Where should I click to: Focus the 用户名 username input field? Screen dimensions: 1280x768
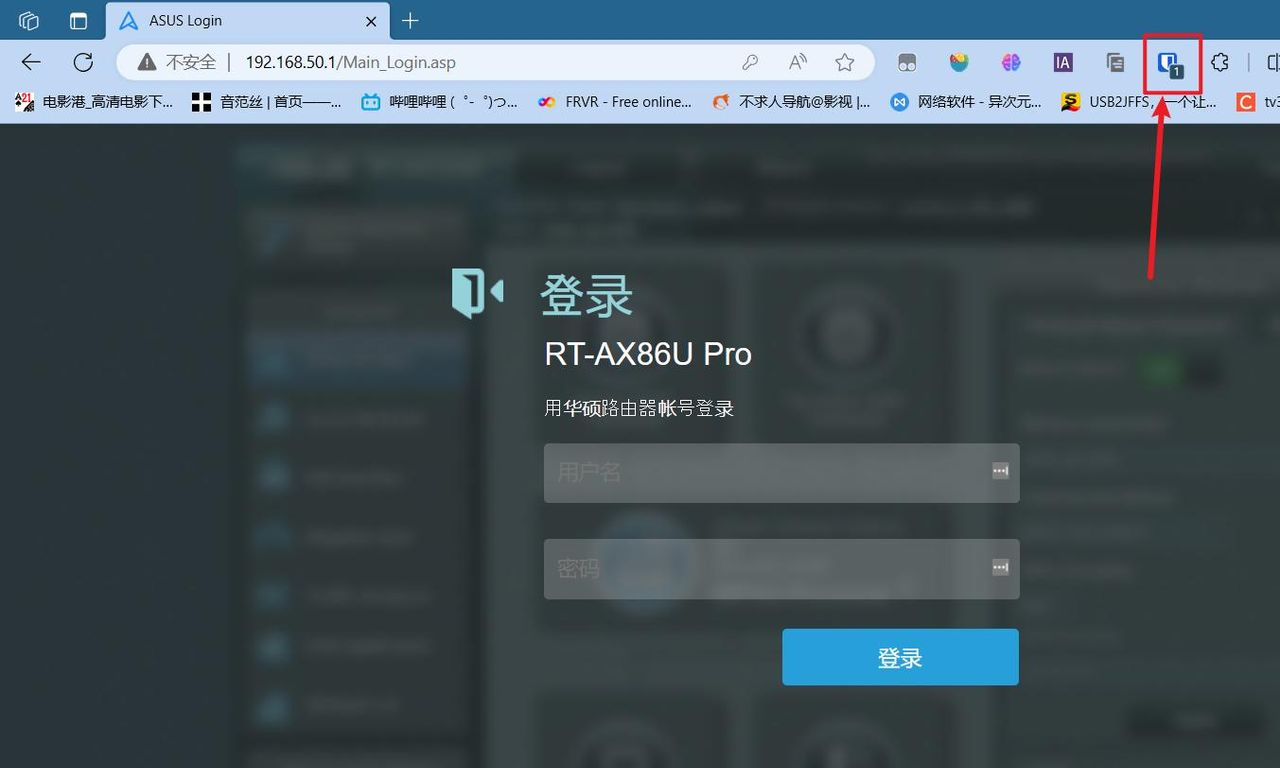tap(781, 472)
